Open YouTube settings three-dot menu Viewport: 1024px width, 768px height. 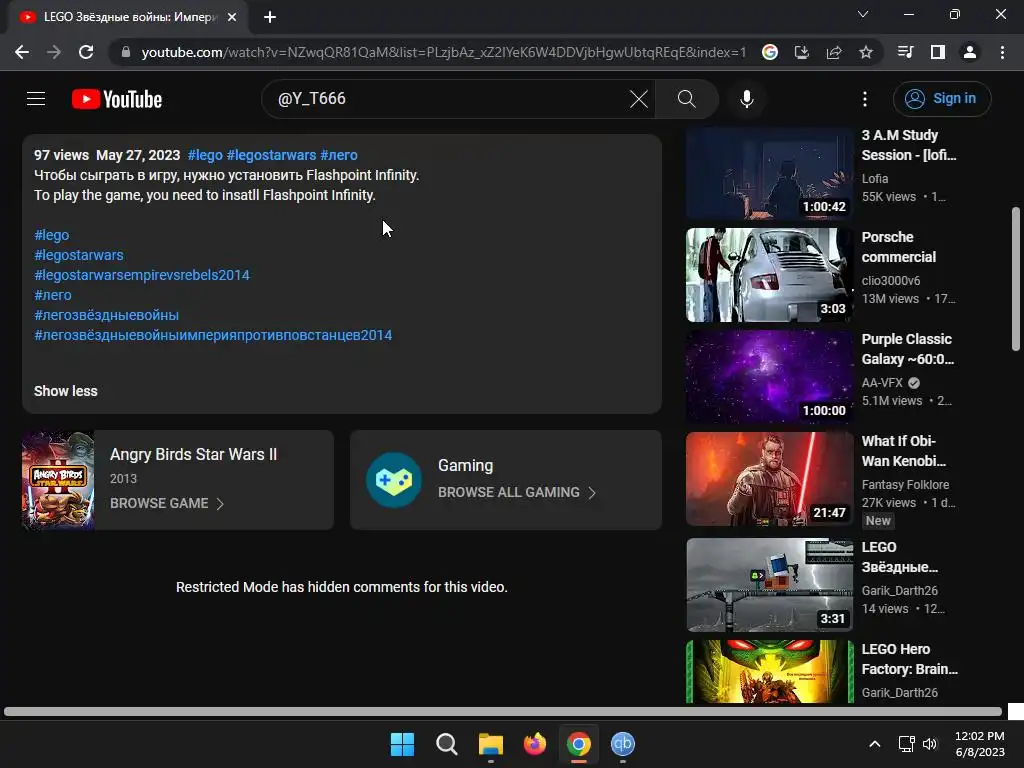[x=865, y=99]
